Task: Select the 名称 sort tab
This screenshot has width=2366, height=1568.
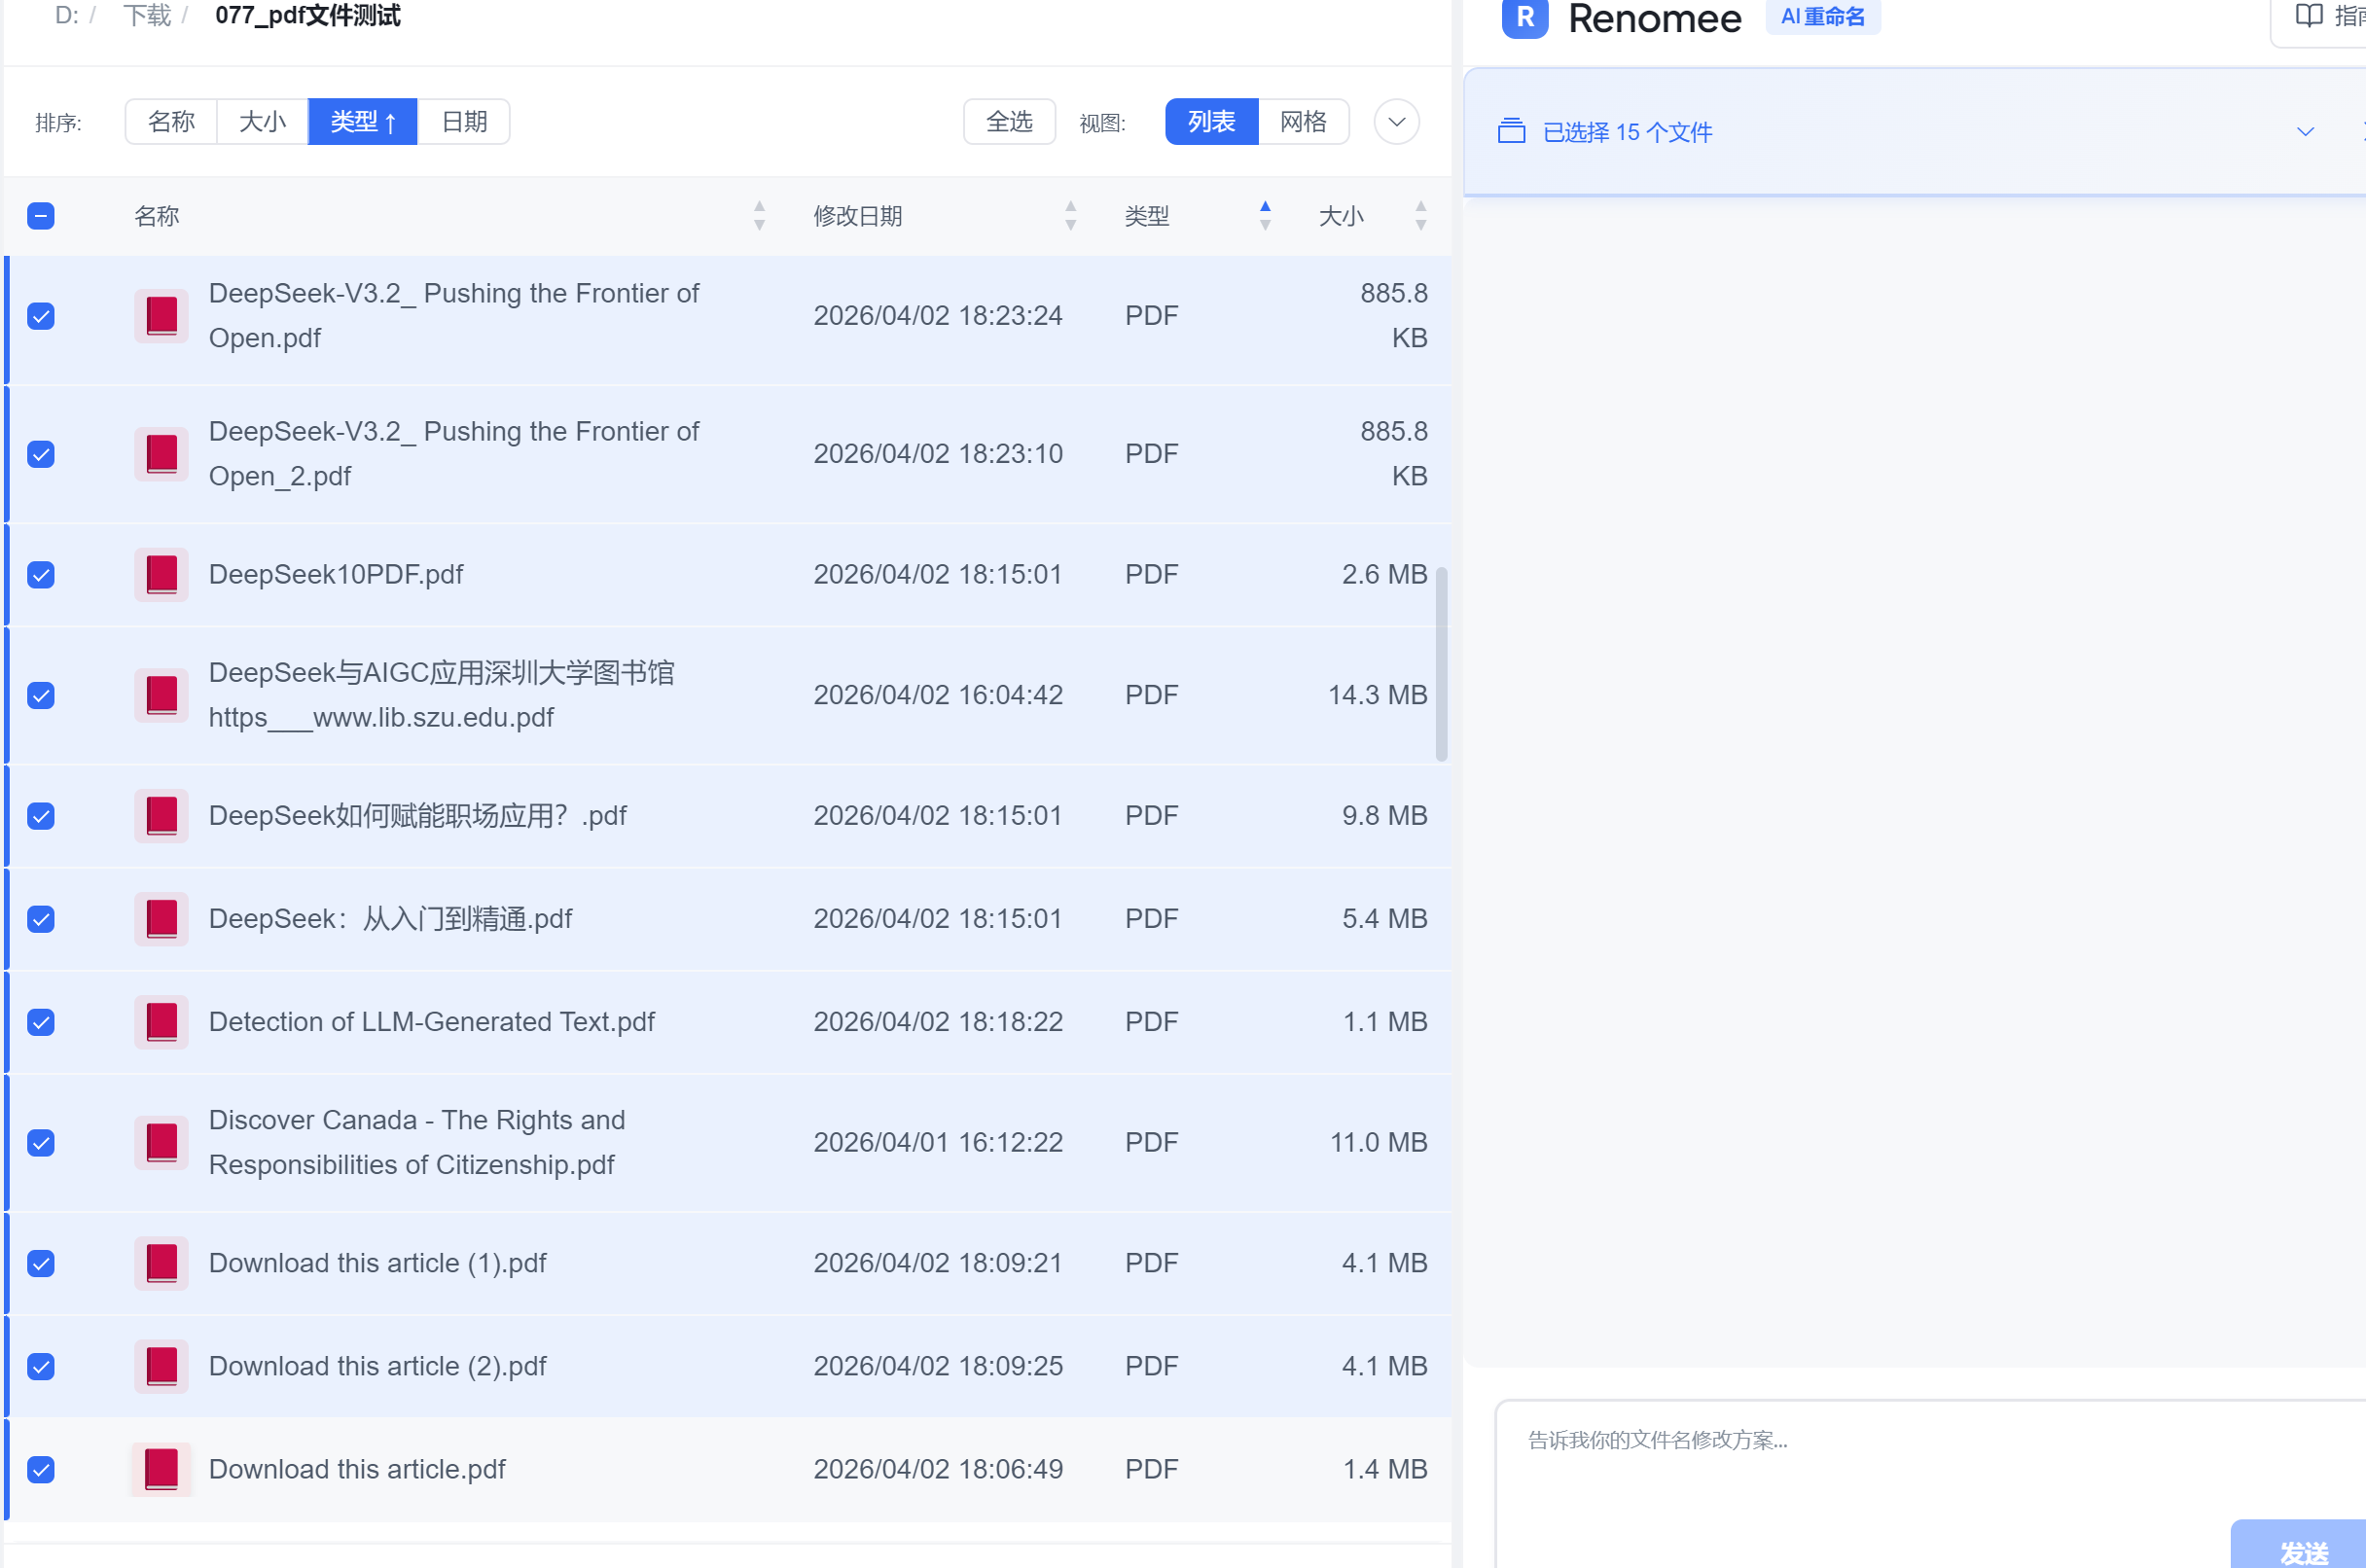Action: [x=171, y=122]
